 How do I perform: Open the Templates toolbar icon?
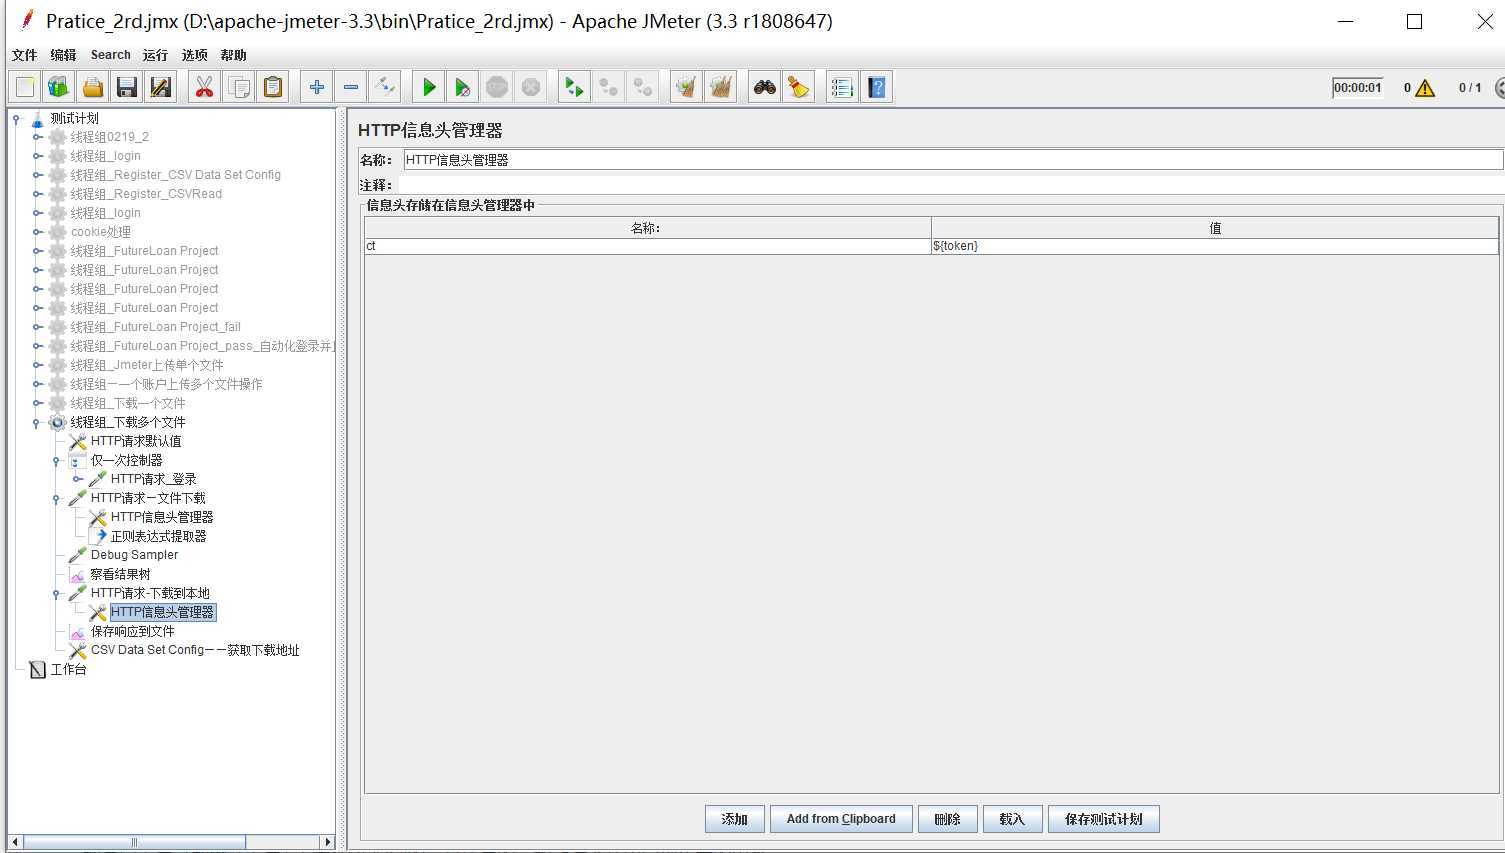[59, 88]
